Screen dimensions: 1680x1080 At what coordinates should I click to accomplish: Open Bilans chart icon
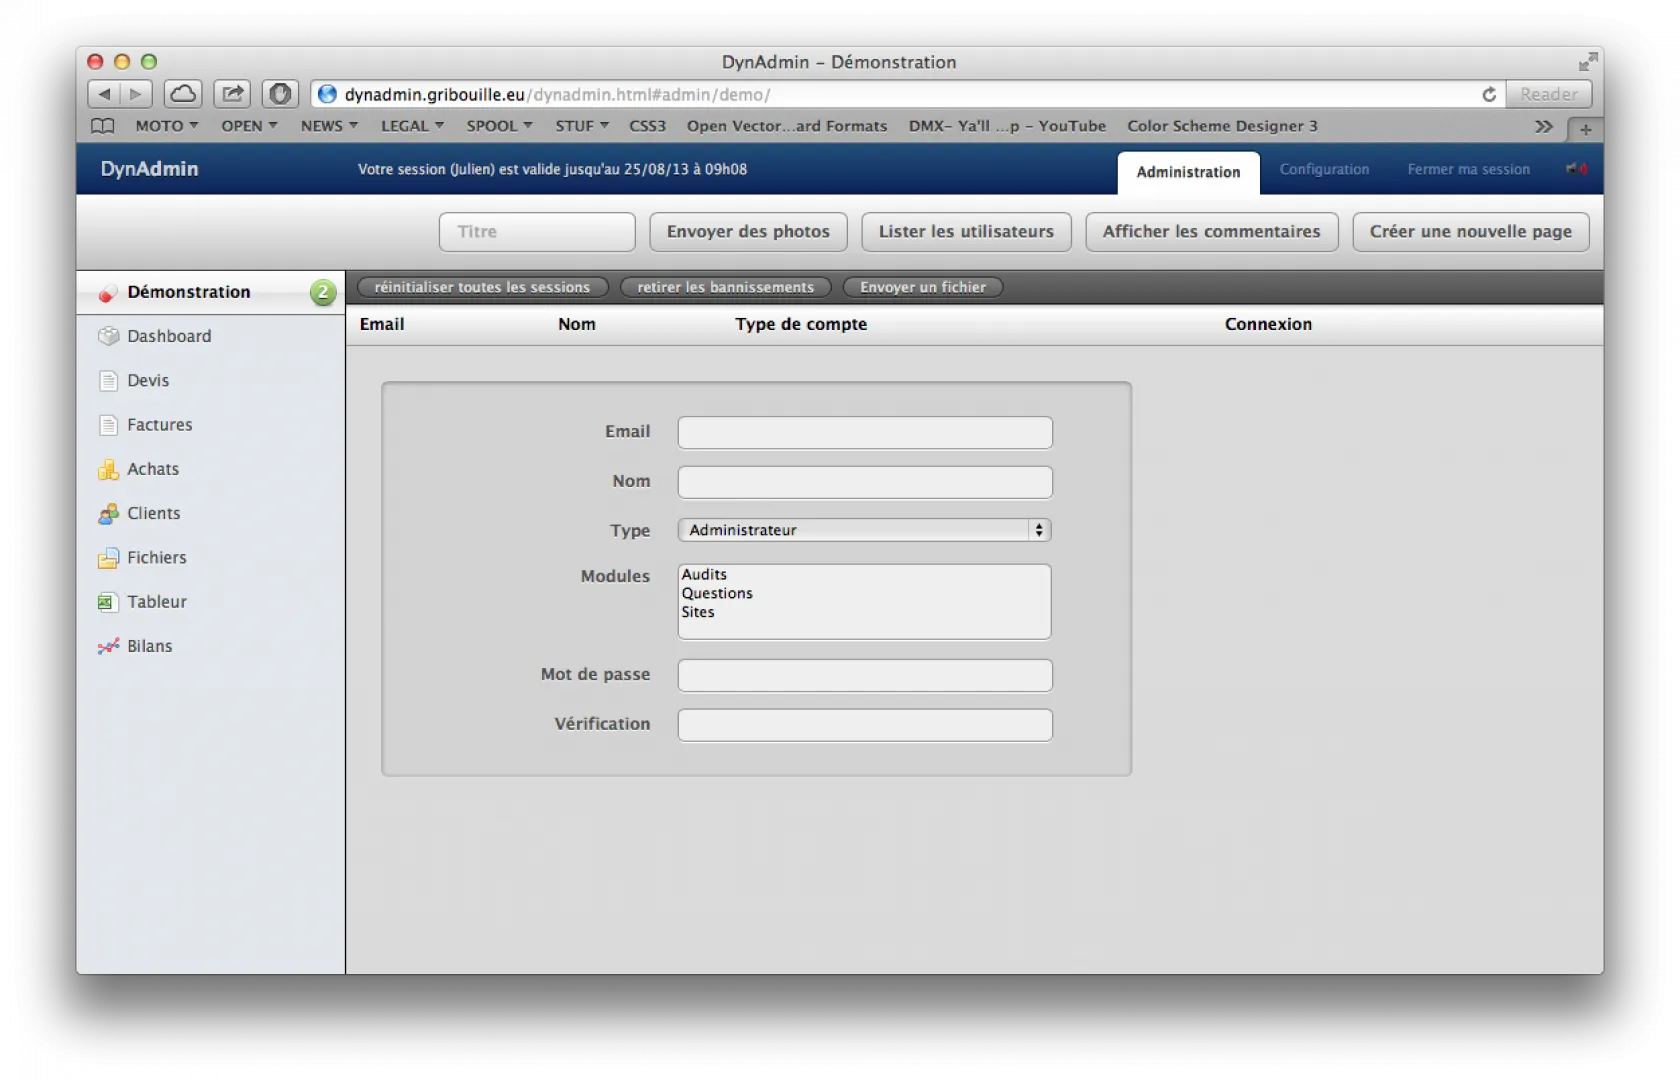click(x=108, y=647)
